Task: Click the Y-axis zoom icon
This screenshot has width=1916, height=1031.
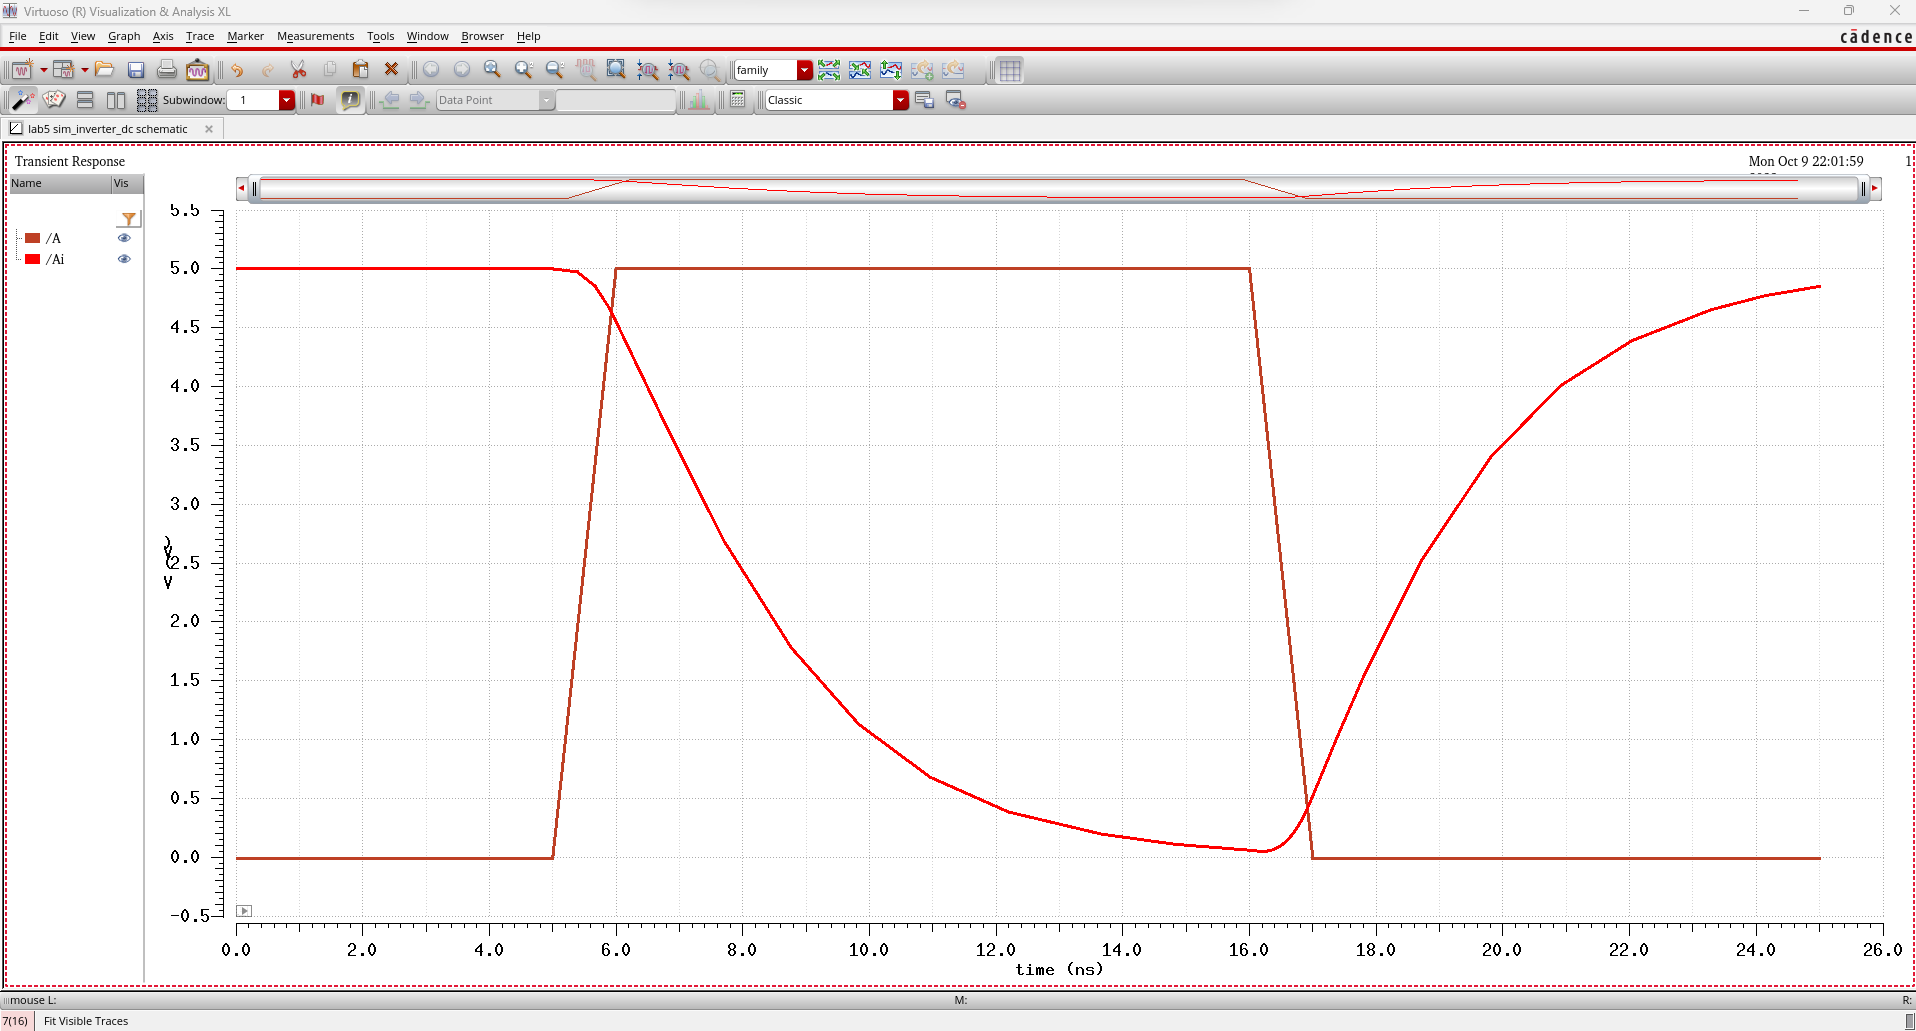Action: pyautogui.click(x=679, y=70)
